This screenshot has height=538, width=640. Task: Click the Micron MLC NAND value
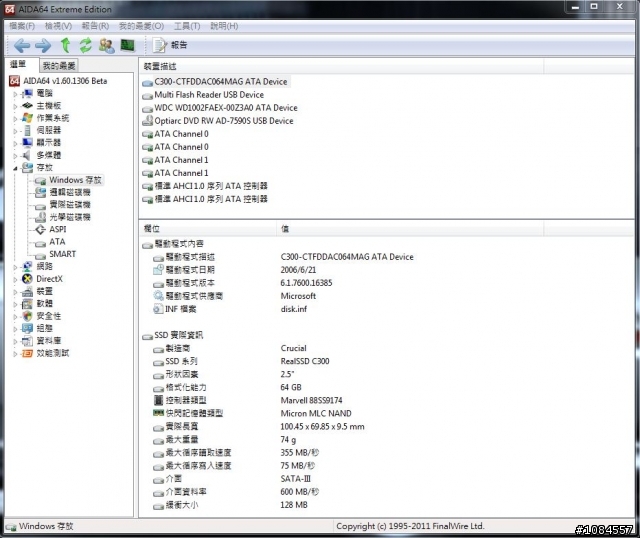pos(316,414)
